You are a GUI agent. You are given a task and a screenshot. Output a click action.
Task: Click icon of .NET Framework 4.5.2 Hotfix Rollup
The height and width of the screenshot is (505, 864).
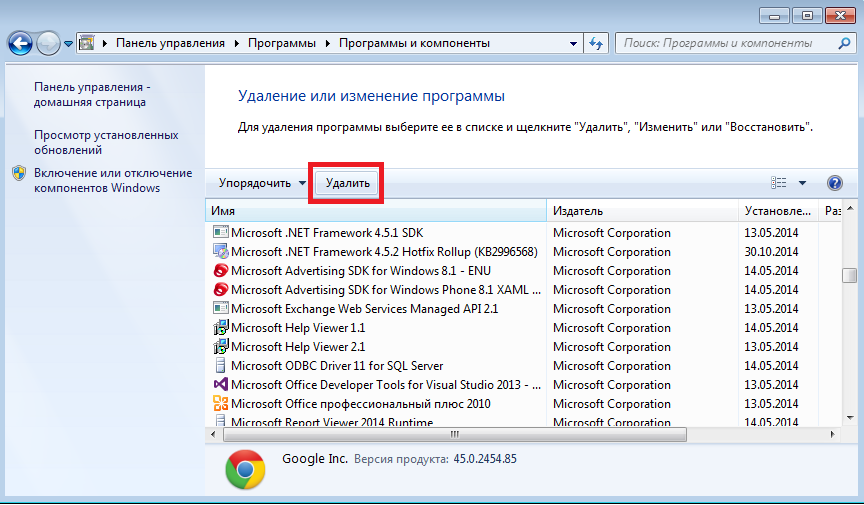220,251
